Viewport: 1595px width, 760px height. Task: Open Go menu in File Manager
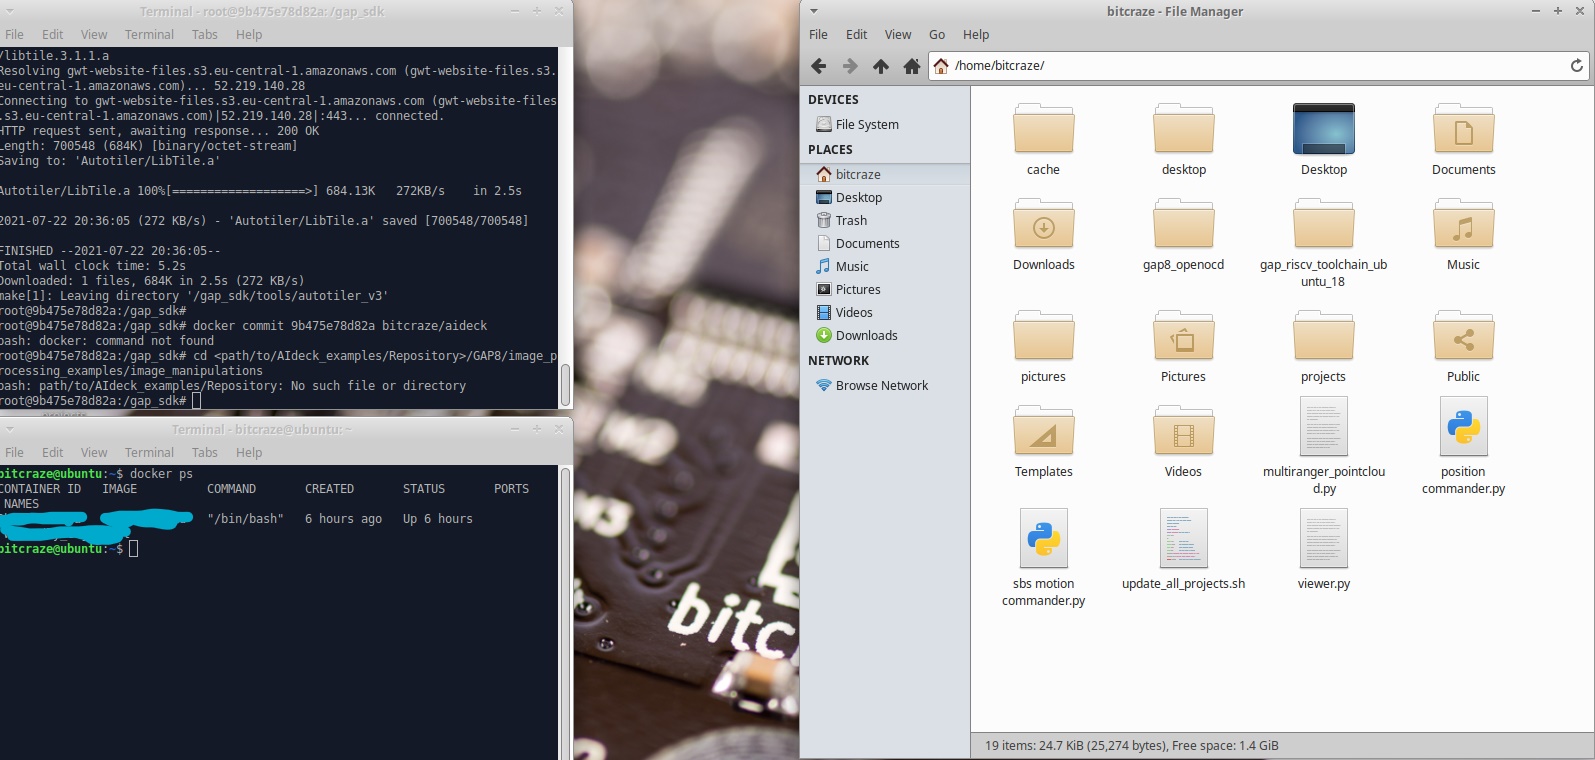click(937, 34)
